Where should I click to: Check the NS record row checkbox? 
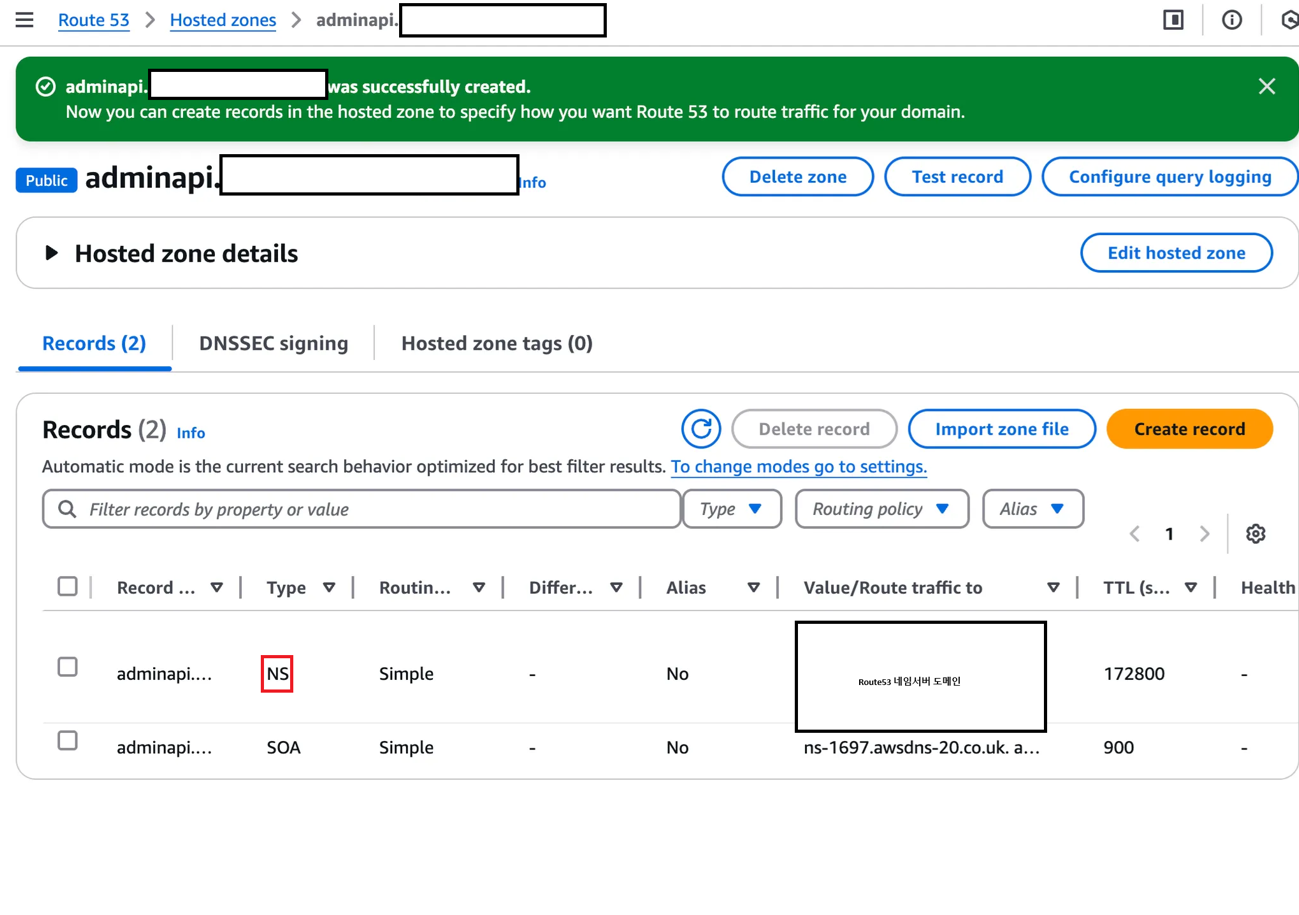coord(68,666)
